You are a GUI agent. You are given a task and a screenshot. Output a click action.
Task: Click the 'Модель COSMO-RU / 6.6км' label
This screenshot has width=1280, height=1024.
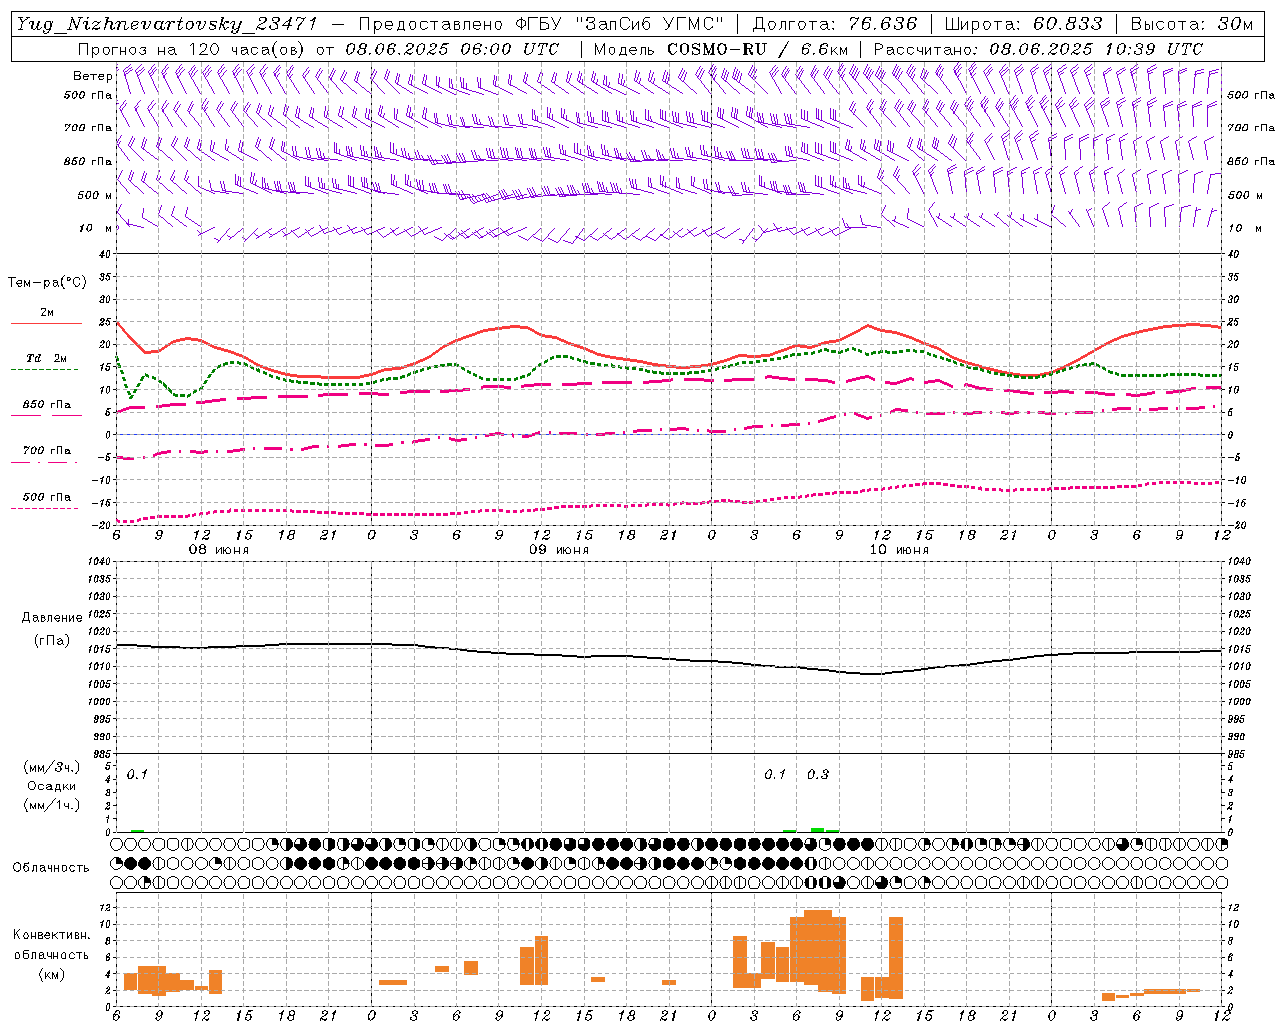click(x=719, y=49)
